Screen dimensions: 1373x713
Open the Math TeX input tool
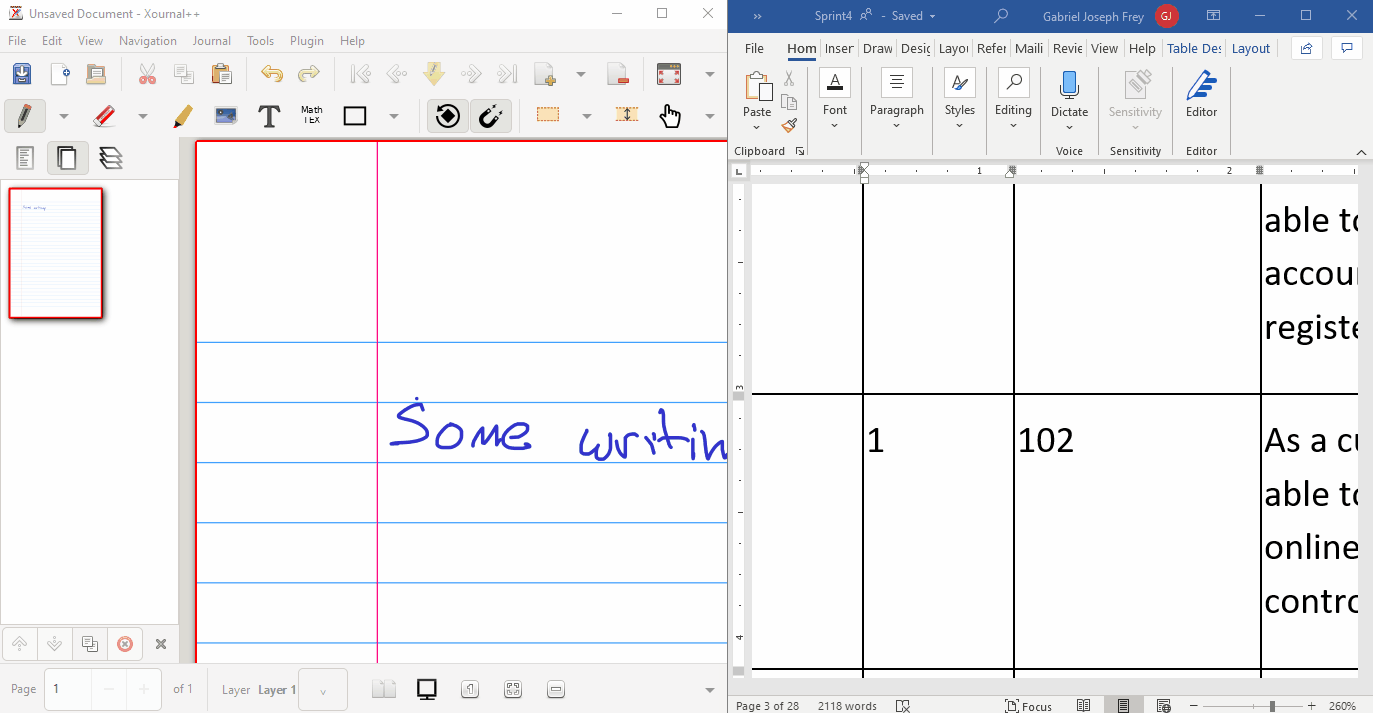pos(311,116)
